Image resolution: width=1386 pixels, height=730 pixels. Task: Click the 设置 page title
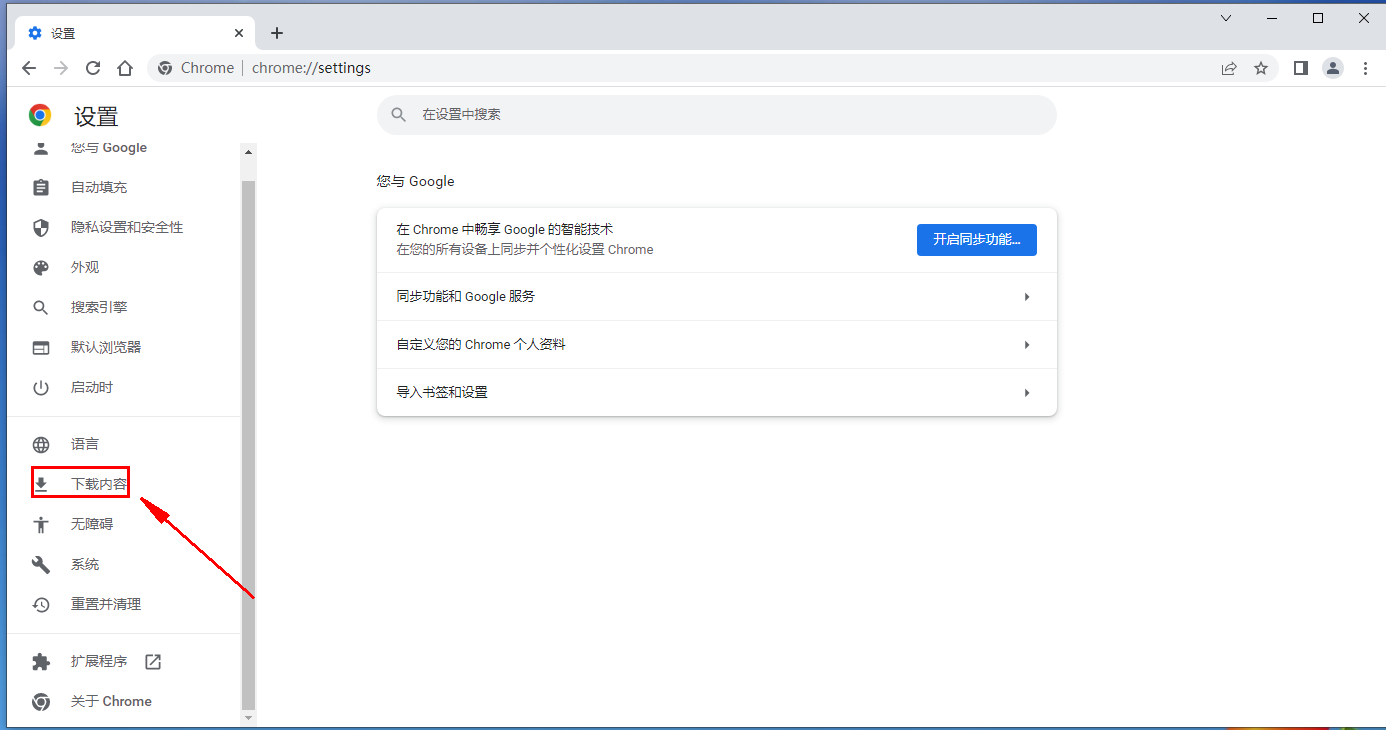point(96,116)
